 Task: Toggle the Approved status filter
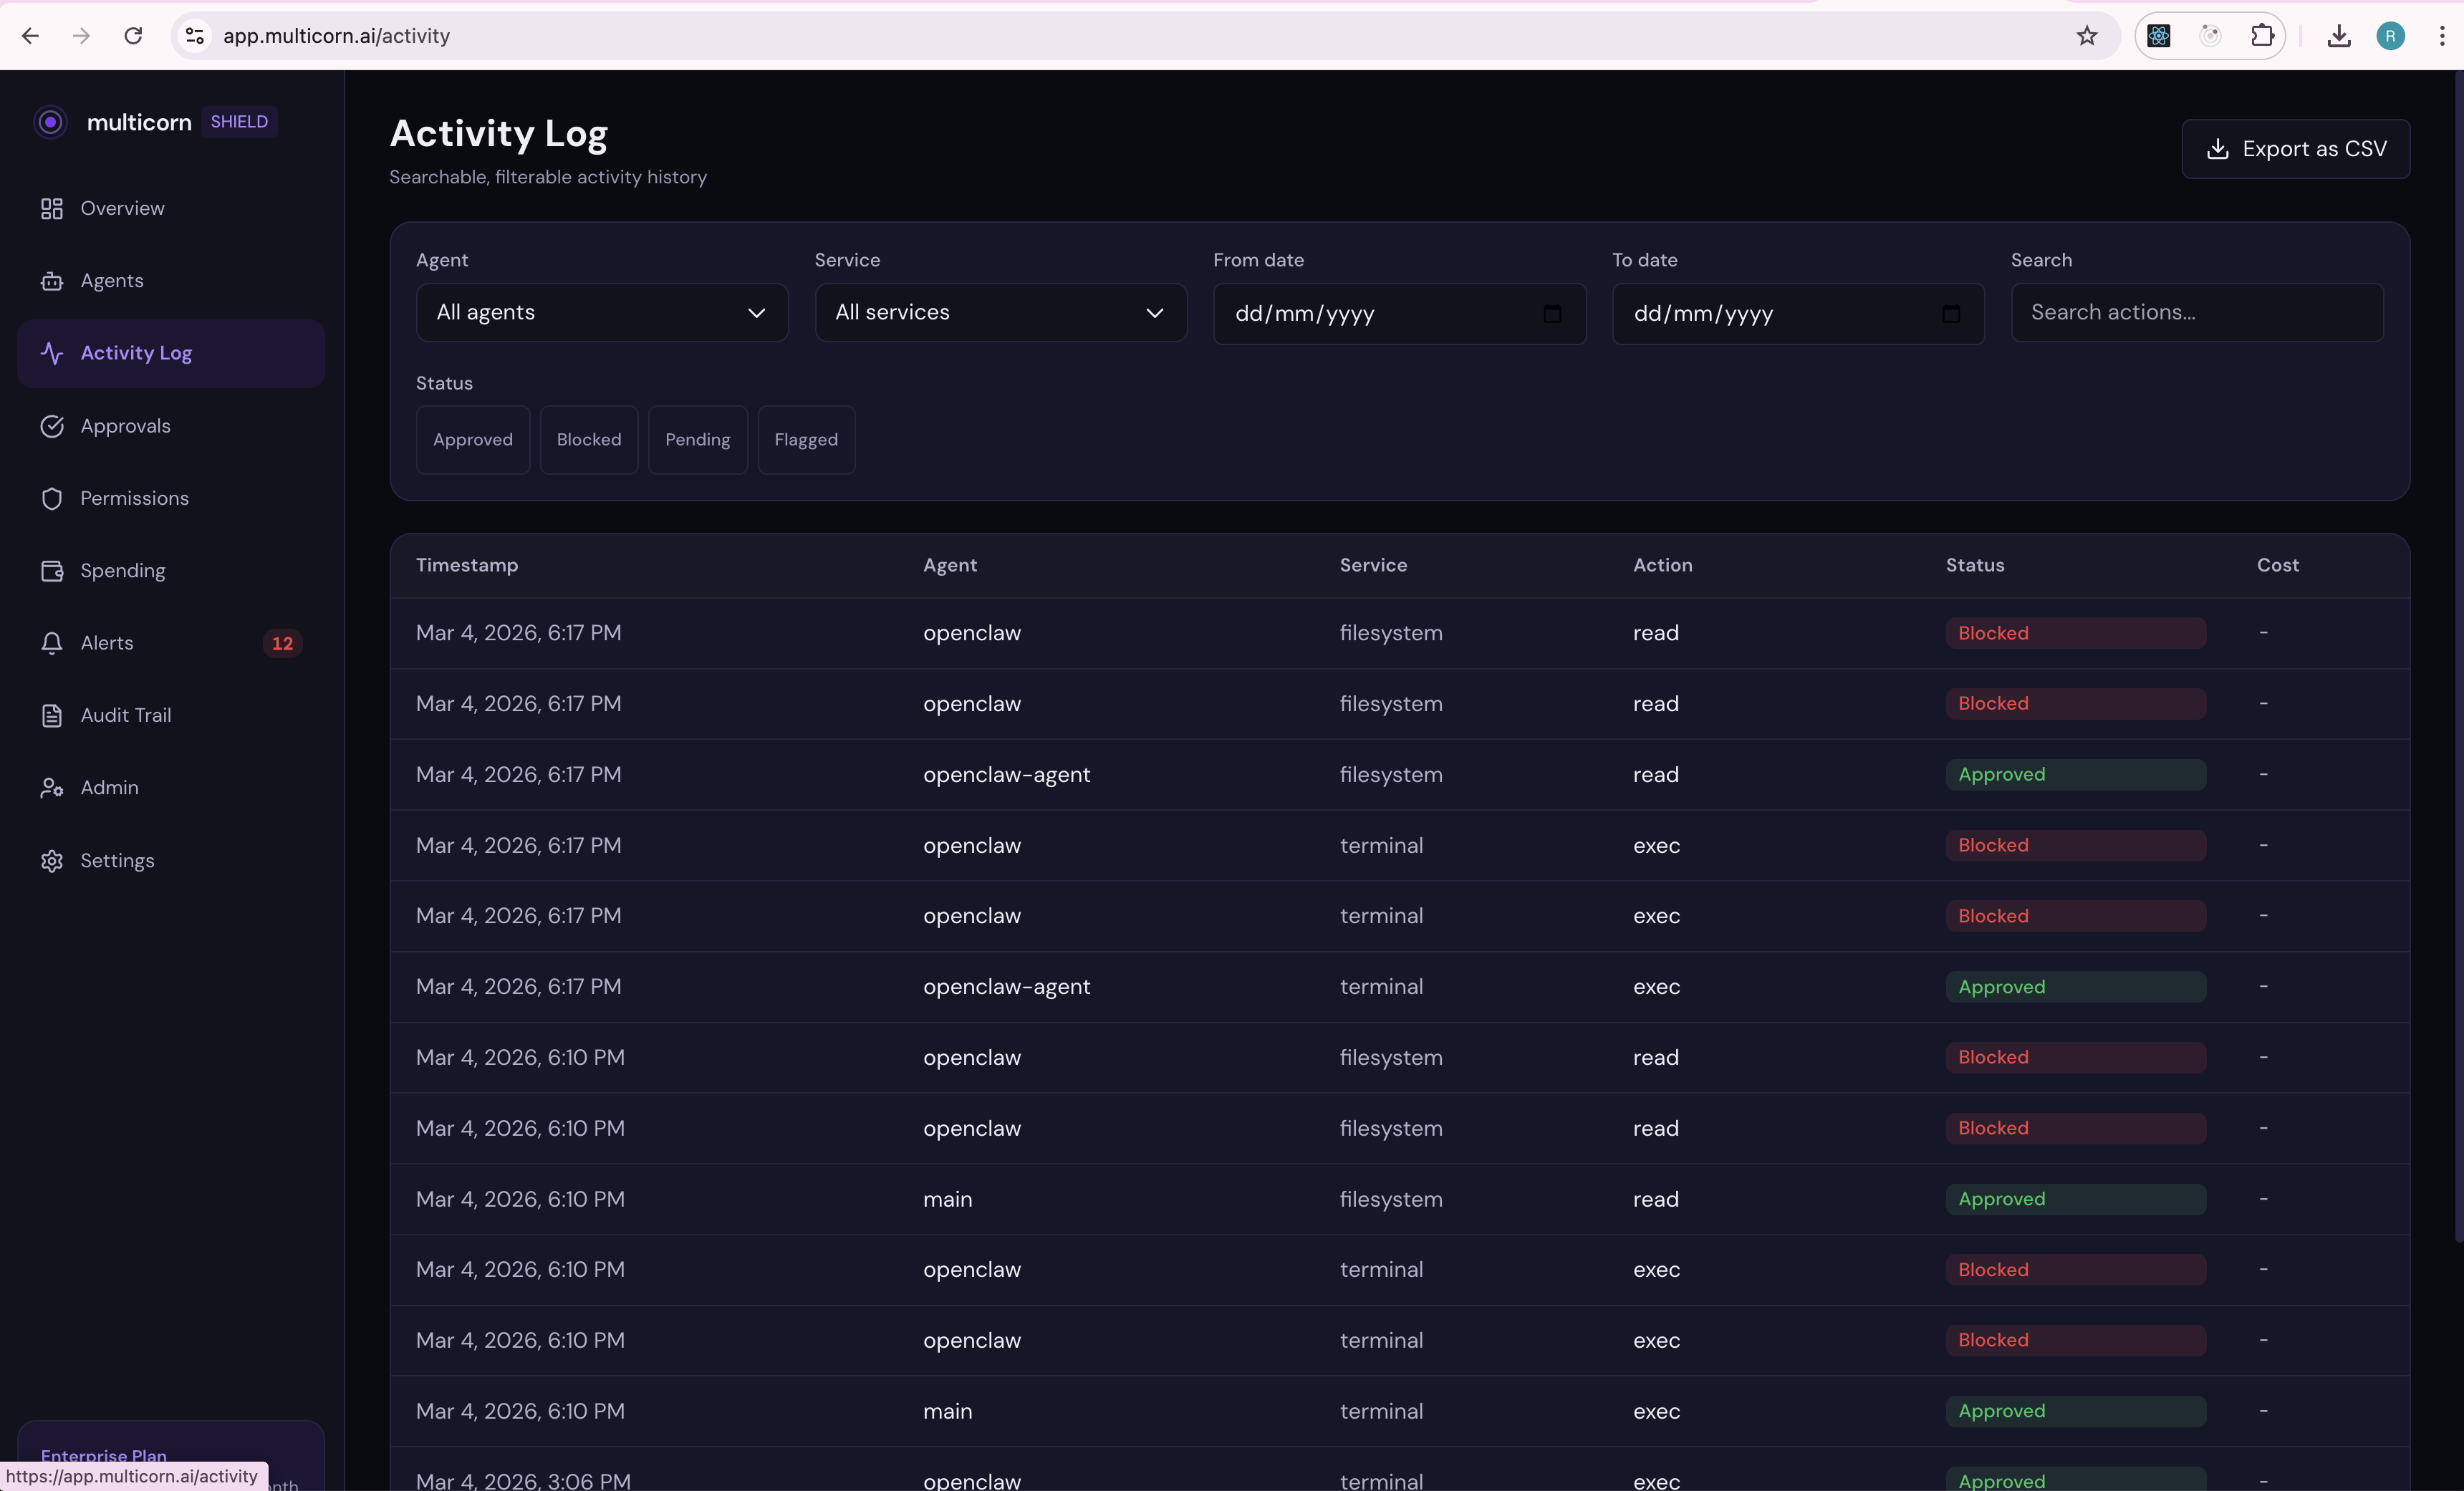click(x=472, y=439)
